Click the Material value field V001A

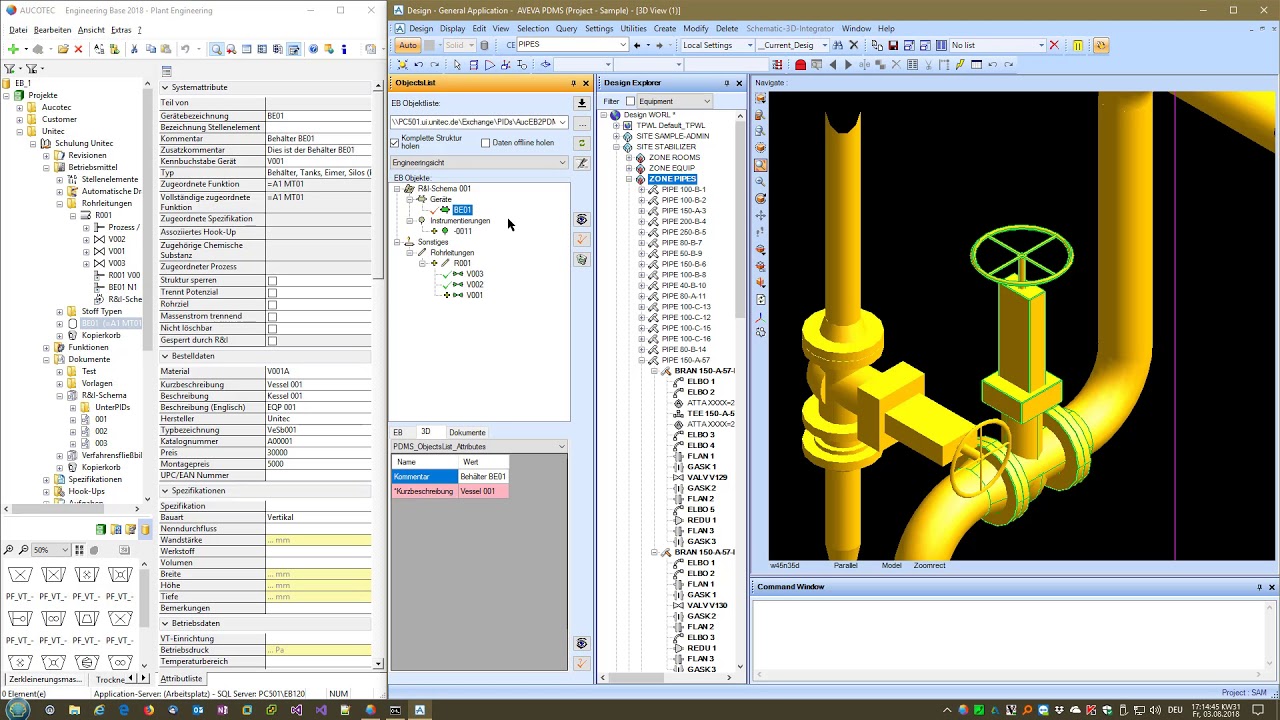pos(318,372)
